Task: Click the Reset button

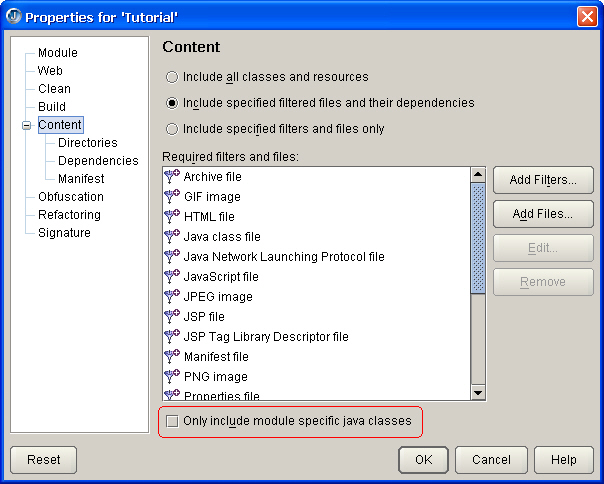Action: click(x=44, y=460)
